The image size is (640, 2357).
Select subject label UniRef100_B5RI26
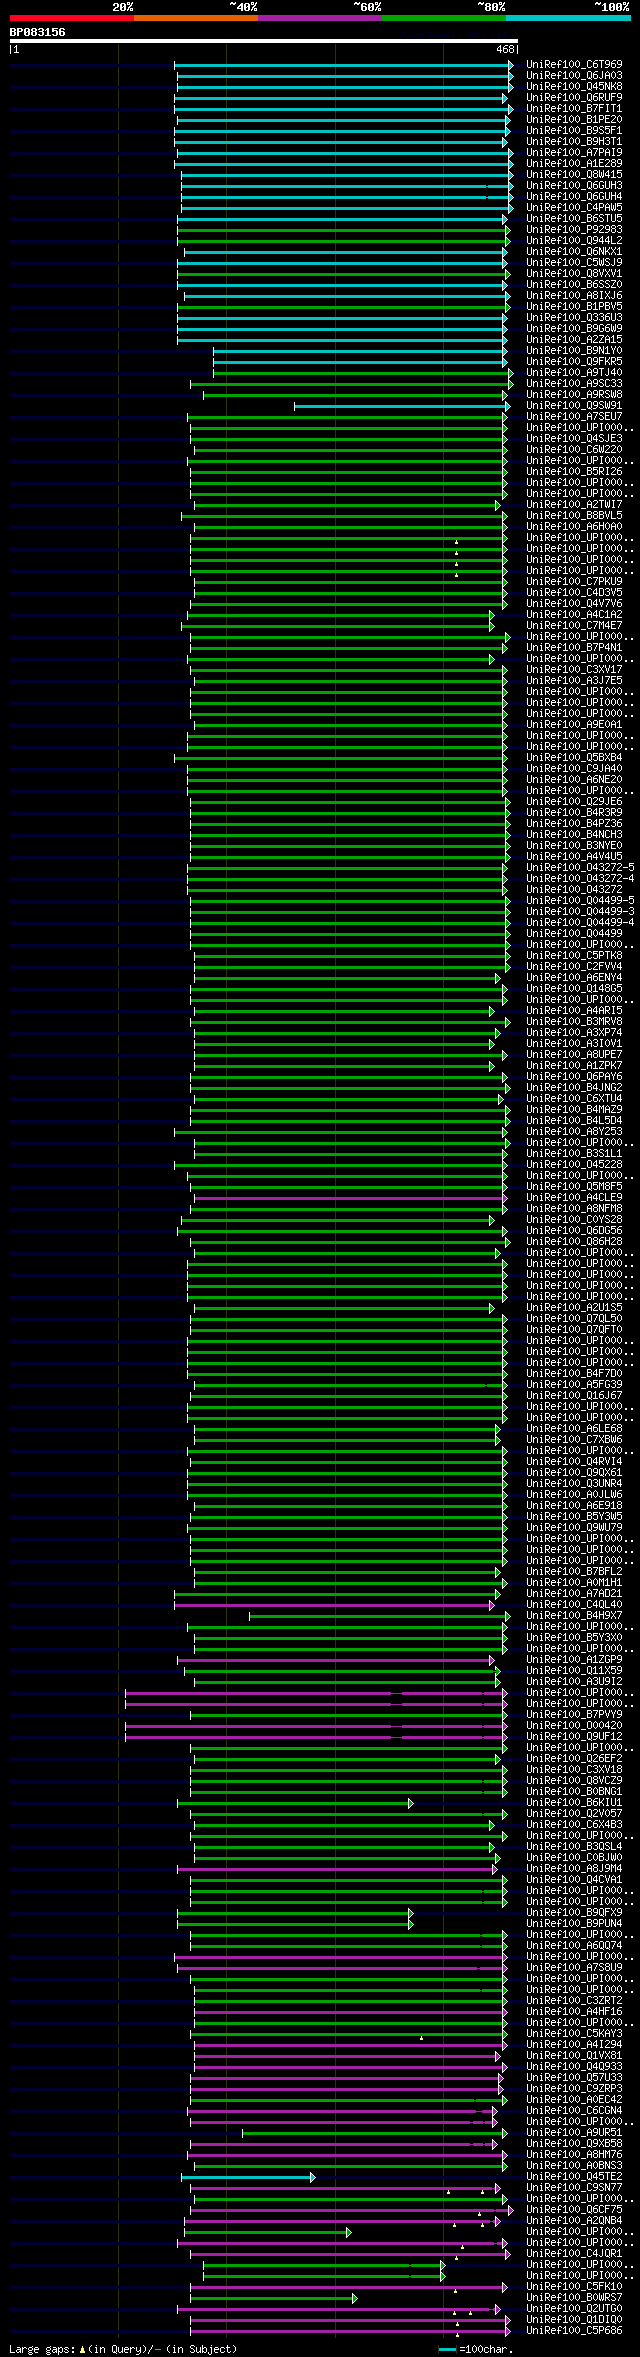[x=574, y=471]
